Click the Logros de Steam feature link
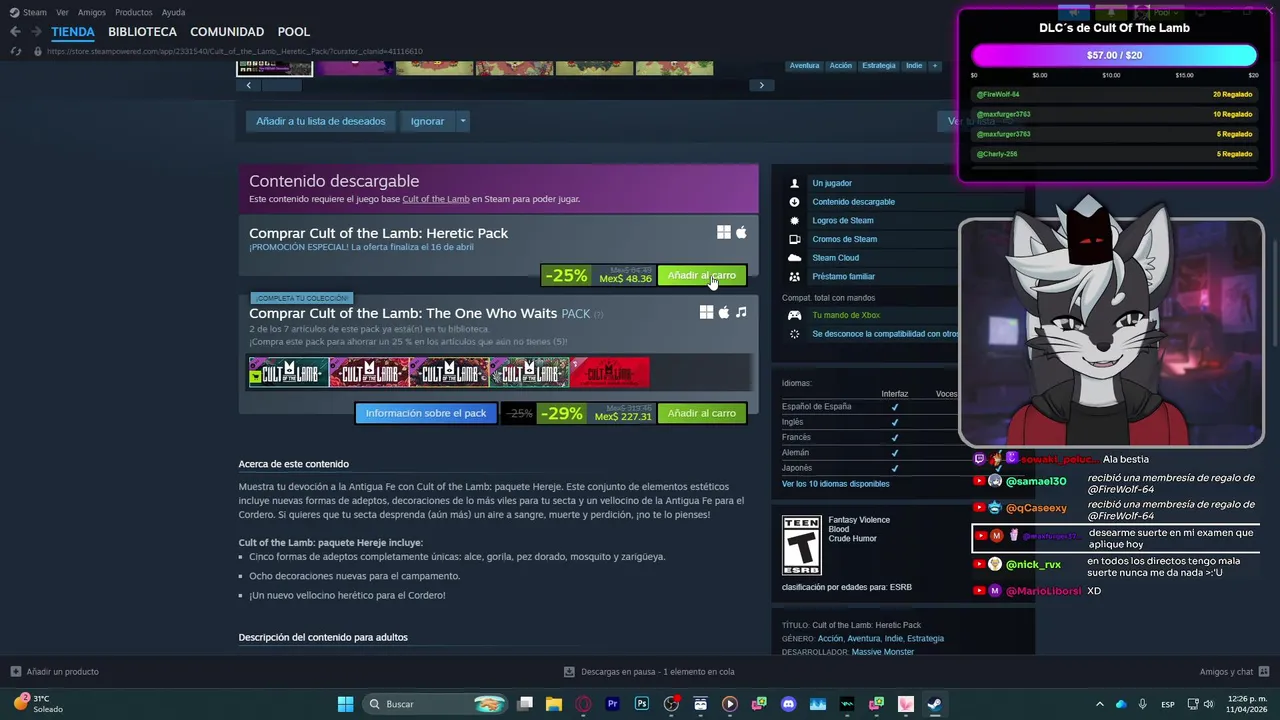Viewport: 1280px width, 720px height. click(842, 220)
